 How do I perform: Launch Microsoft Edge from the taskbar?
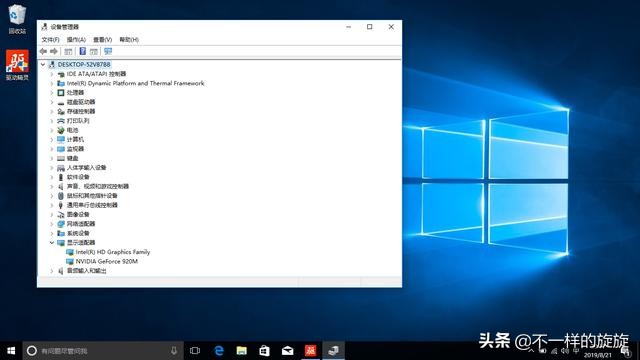point(219,351)
